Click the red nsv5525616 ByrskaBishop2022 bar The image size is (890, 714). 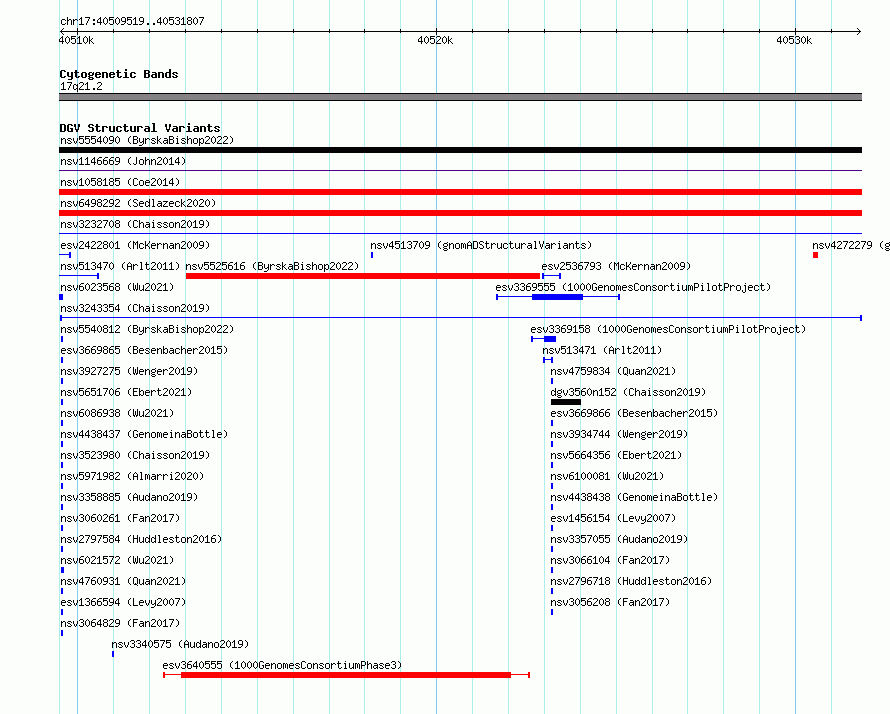tap(363, 276)
